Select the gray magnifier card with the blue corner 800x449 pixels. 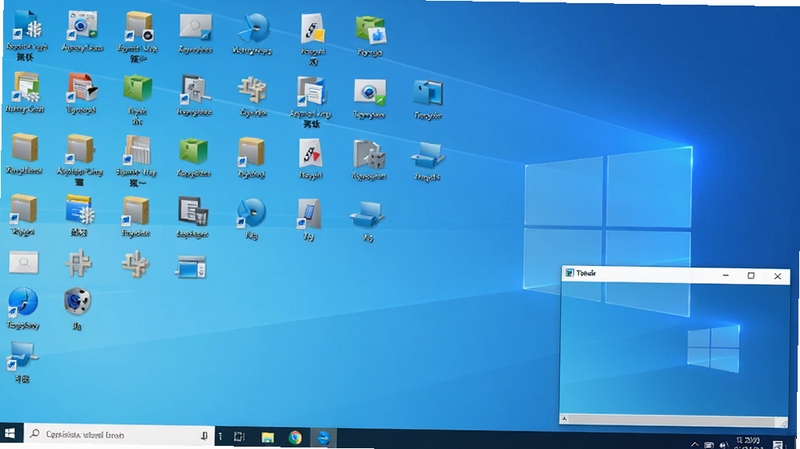[195, 27]
